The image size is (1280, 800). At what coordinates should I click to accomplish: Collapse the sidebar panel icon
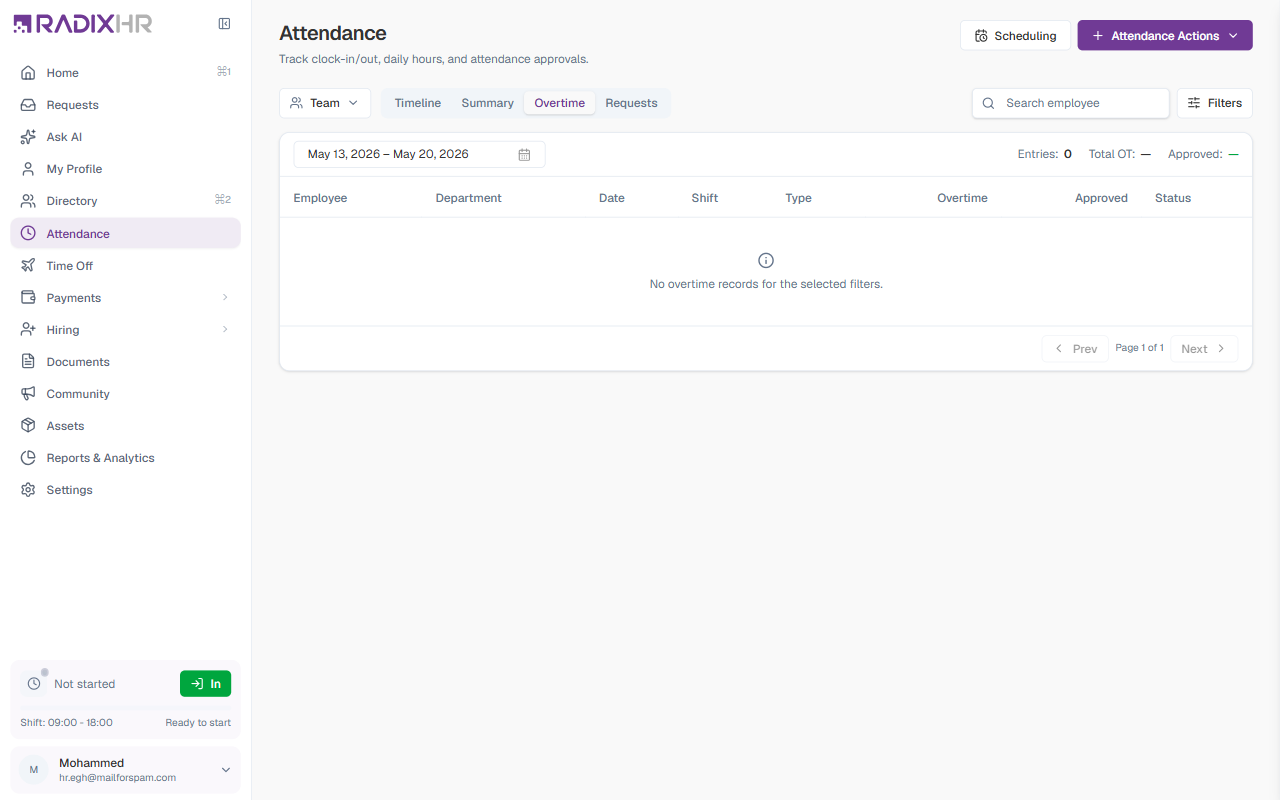pyautogui.click(x=224, y=24)
